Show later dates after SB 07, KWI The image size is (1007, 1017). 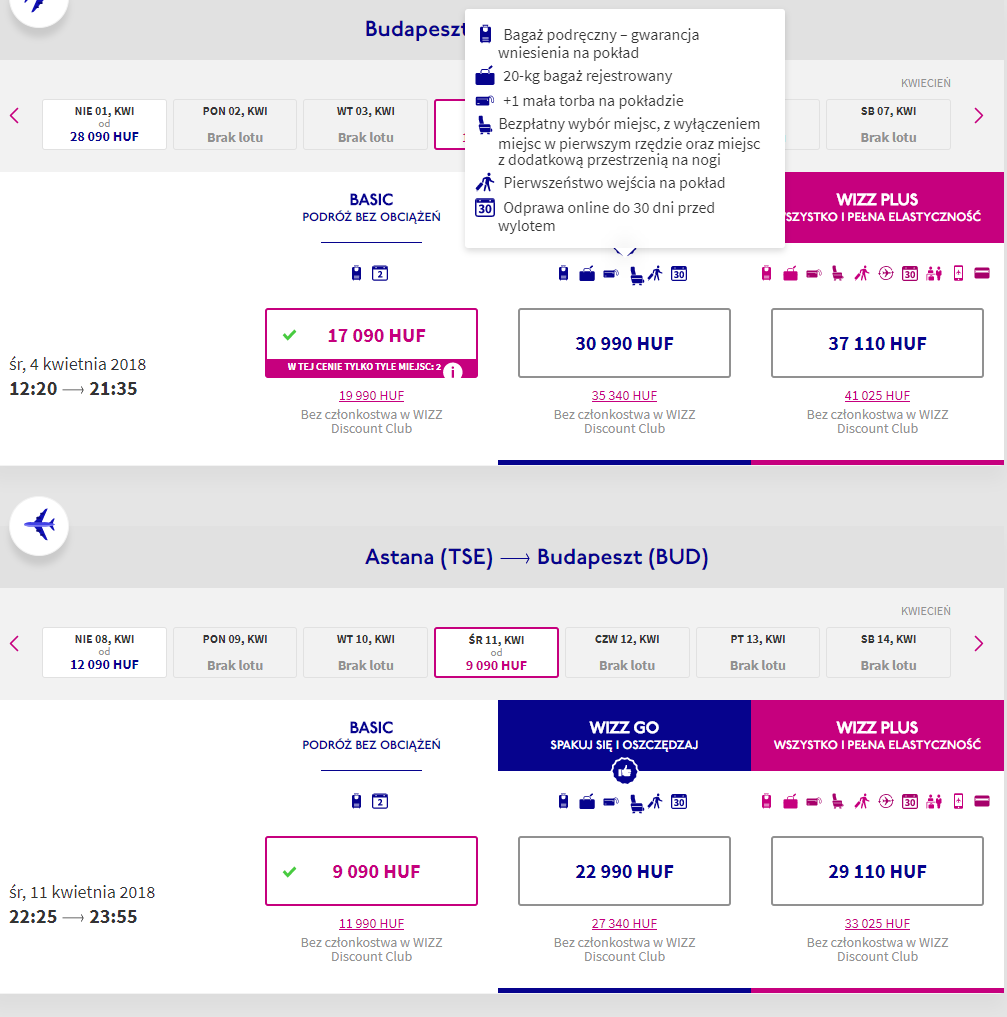979,116
